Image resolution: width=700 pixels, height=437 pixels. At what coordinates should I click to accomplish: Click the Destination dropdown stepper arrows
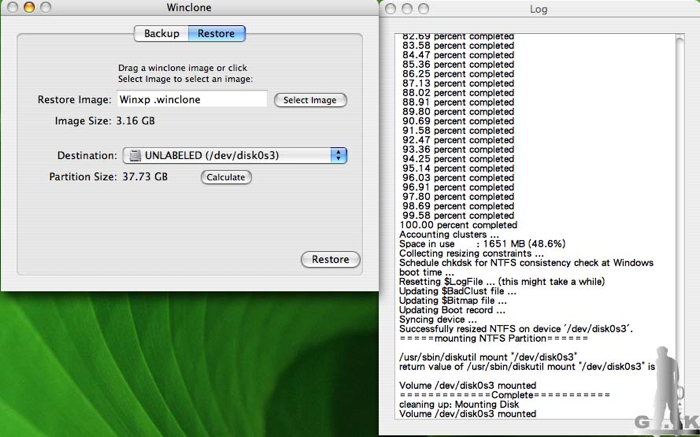[x=338, y=155]
